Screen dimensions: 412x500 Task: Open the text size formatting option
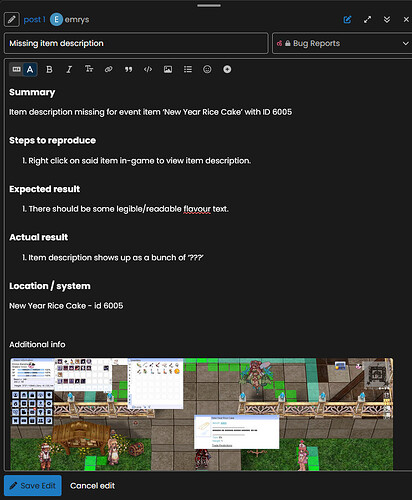[x=89, y=69]
